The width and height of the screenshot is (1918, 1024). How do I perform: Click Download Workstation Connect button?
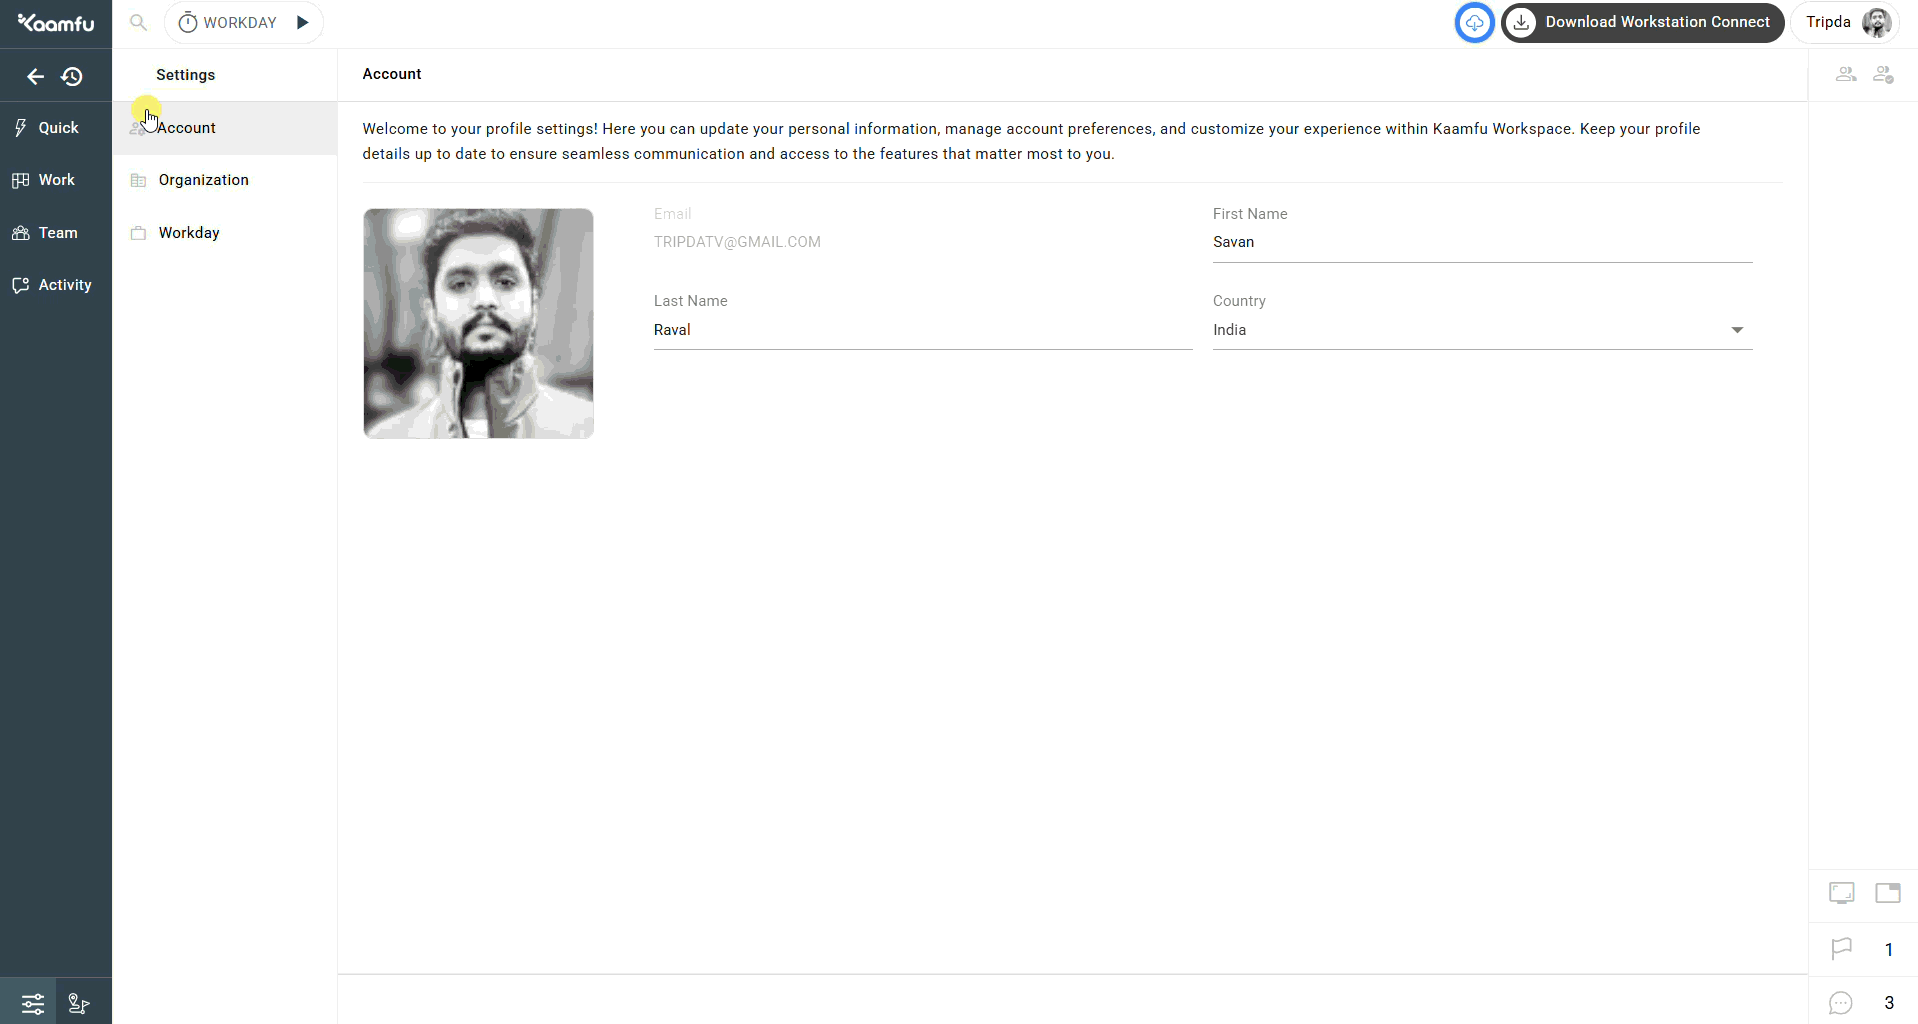[1642, 22]
